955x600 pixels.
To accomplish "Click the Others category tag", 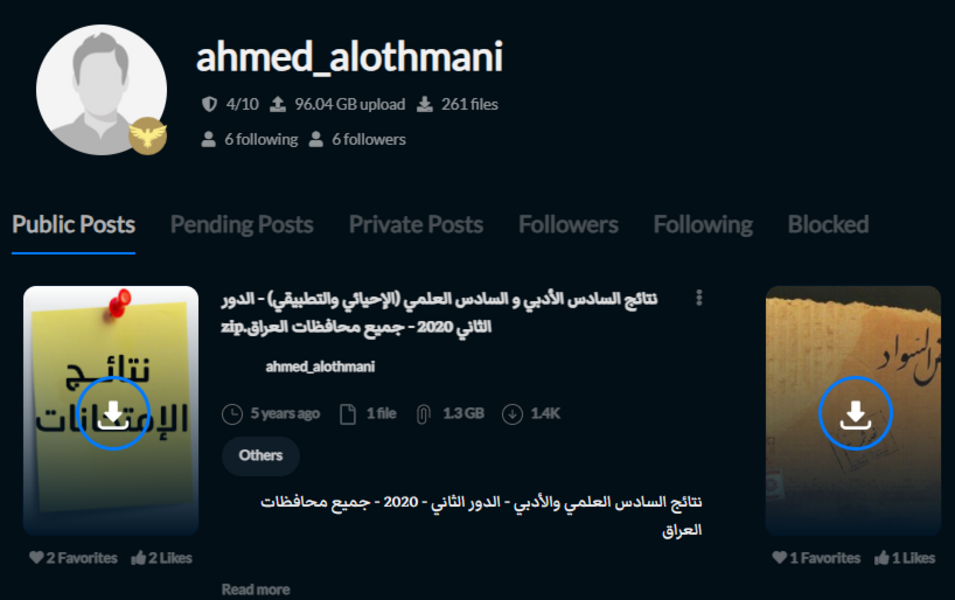I will 261,455.
